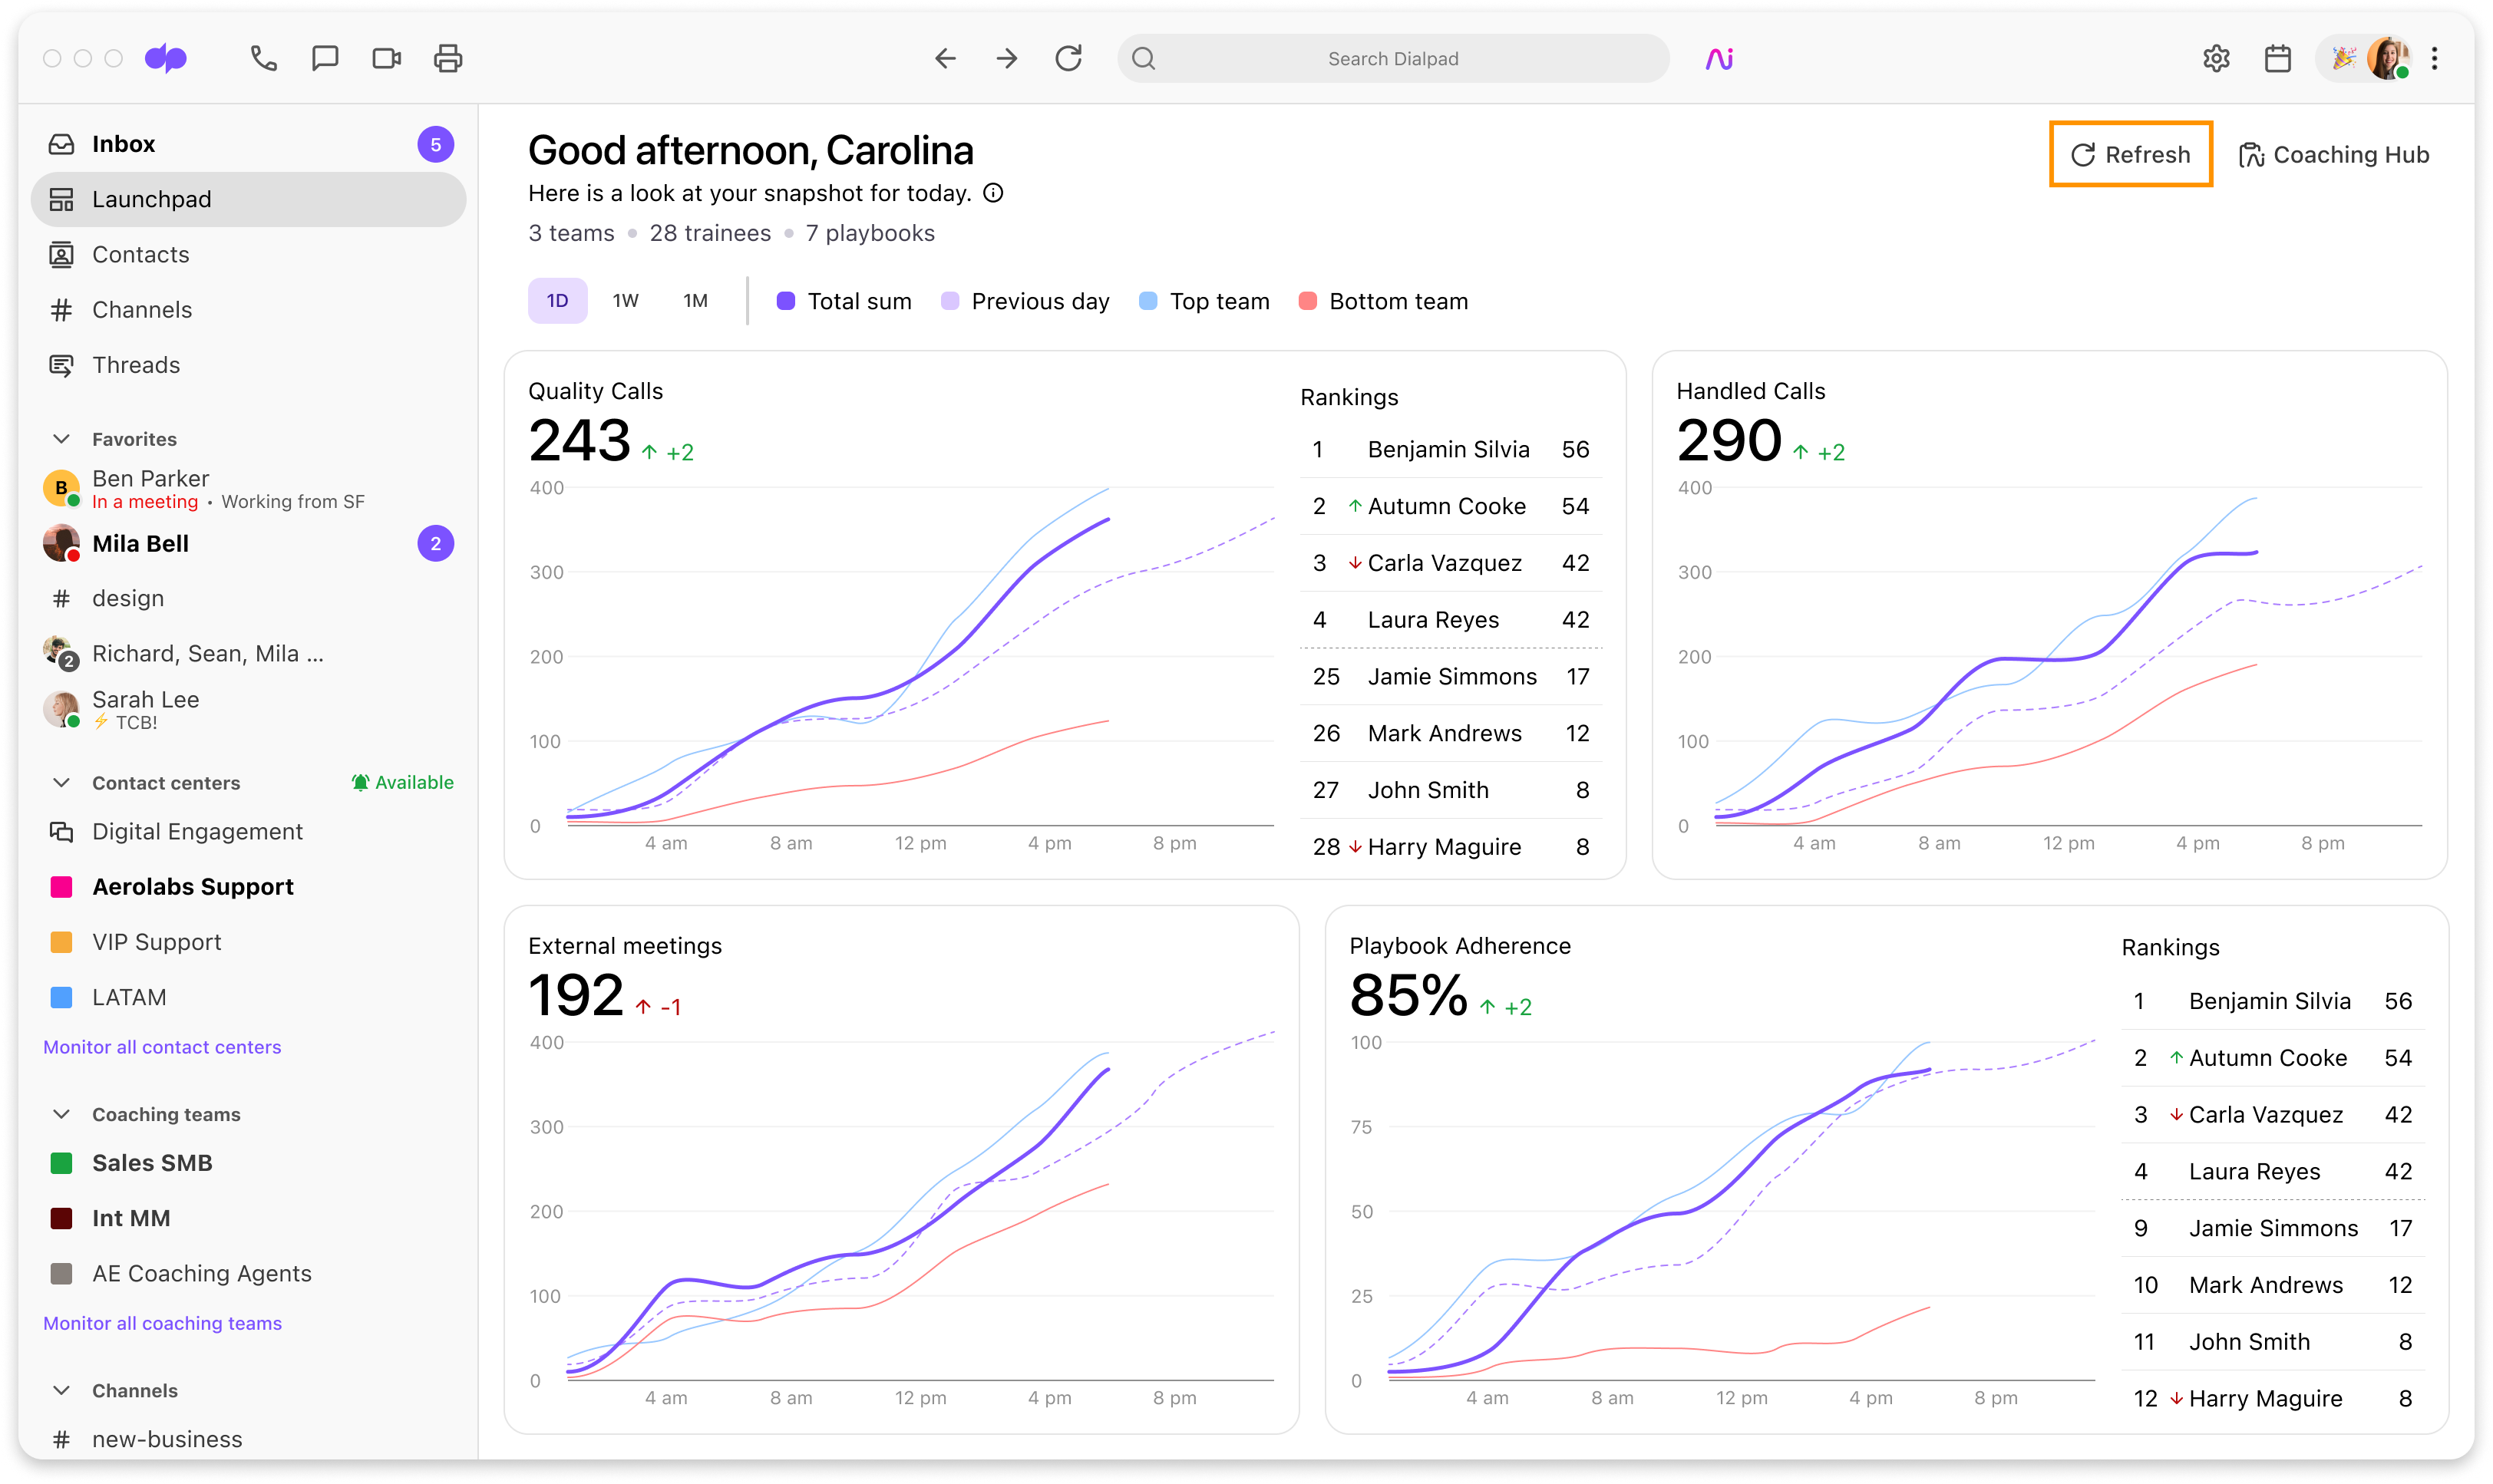This screenshot has width=2493, height=1484.
Task: Click the Refresh button
Action: [x=2131, y=154]
